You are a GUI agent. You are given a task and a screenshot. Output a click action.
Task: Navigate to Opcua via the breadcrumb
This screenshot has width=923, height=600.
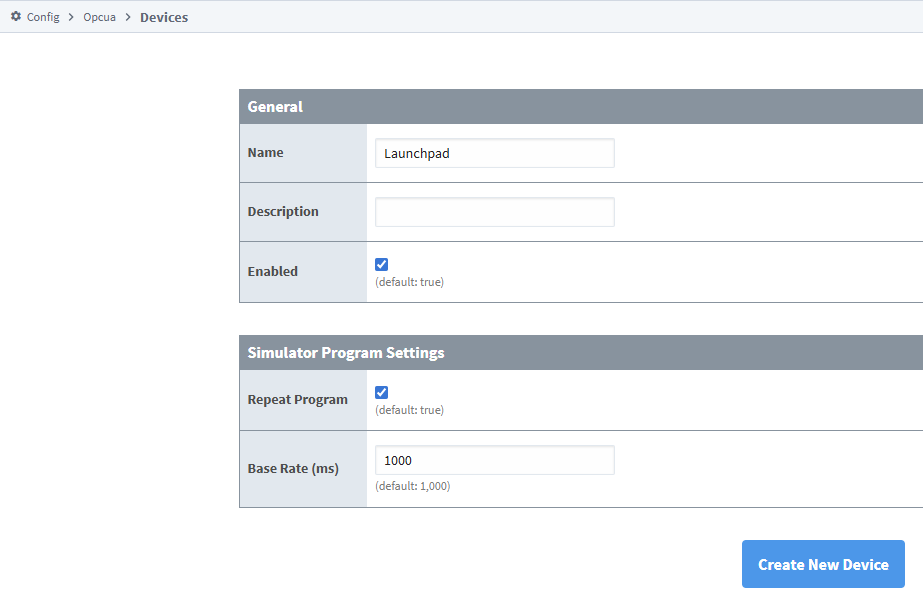tap(99, 17)
